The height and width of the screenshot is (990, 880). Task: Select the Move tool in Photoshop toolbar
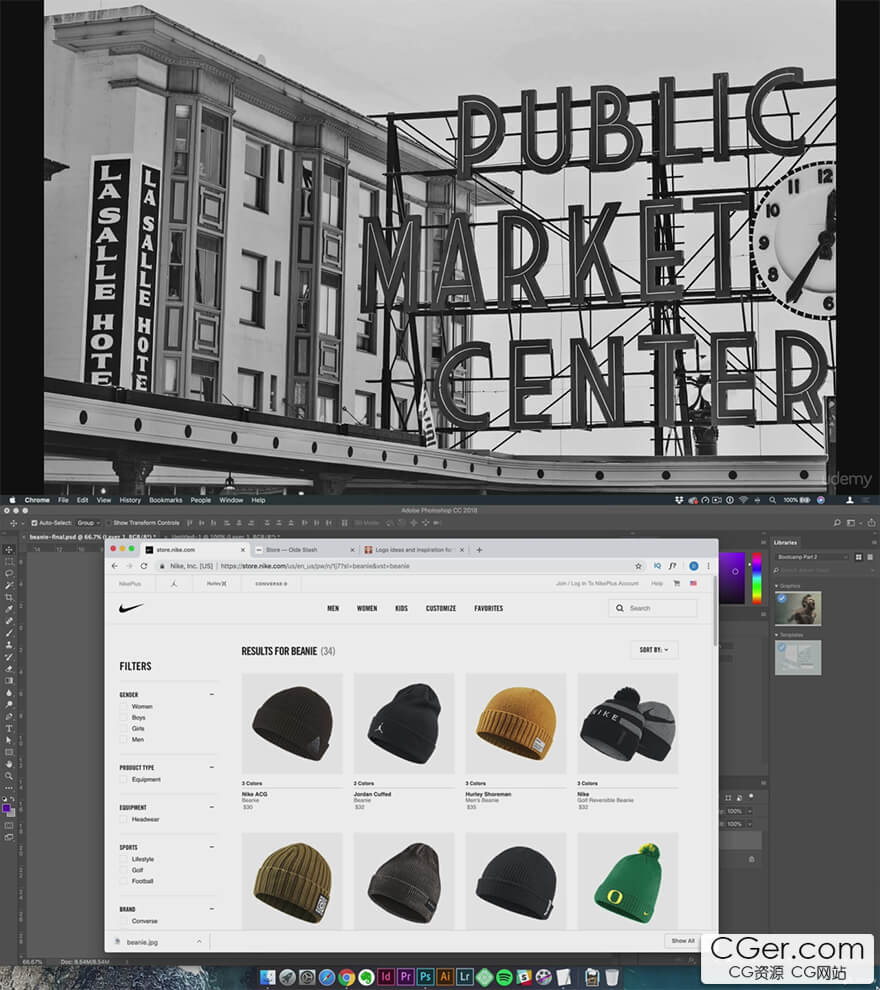pyautogui.click(x=9, y=549)
